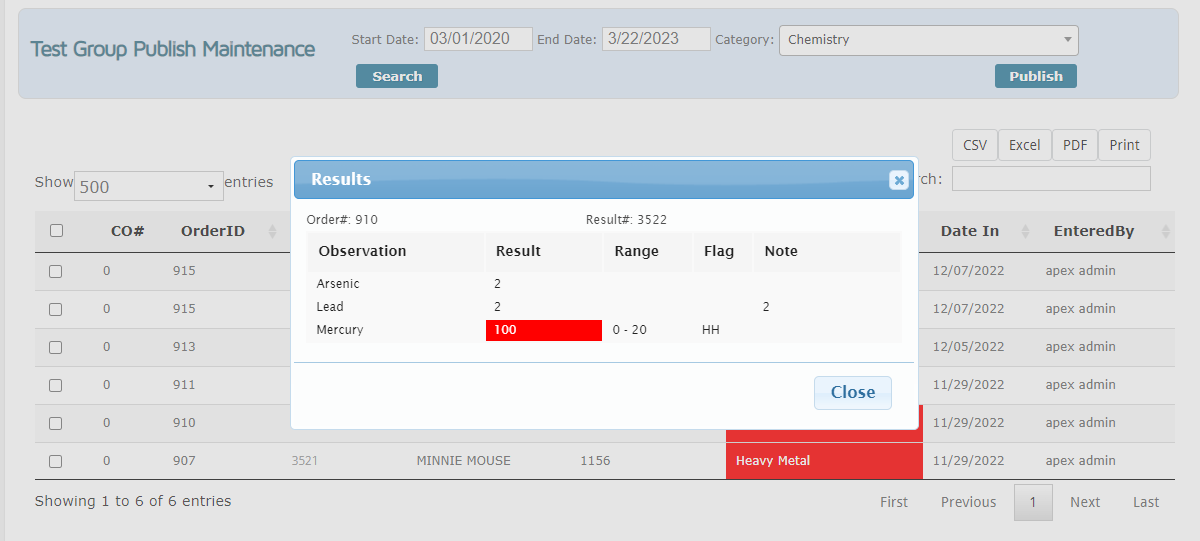Image resolution: width=1200 pixels, height=541 pixels.
Task: Click the MINNIE MOUSE patient name
Action: (x=463, y=461)
